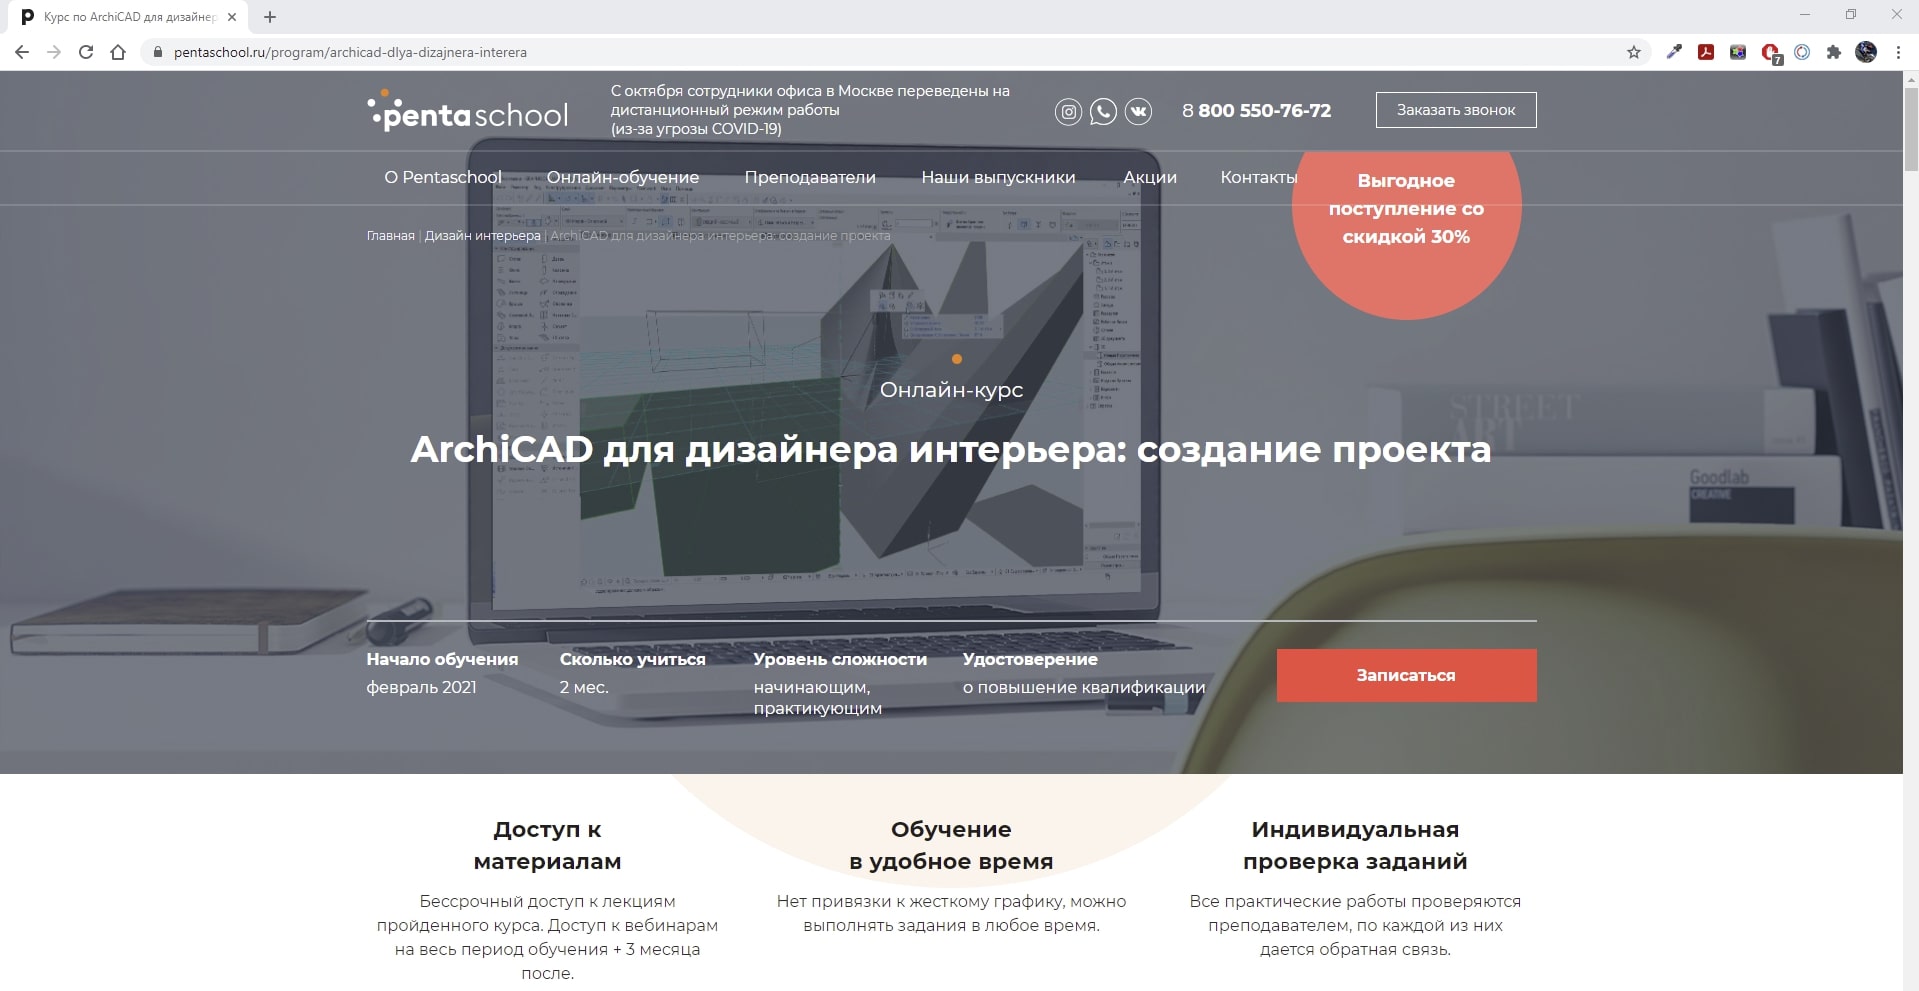Click the 'Онлайн-курс' subtitle
Viewport: 1919px width, 991px height.
pos(951,390)
